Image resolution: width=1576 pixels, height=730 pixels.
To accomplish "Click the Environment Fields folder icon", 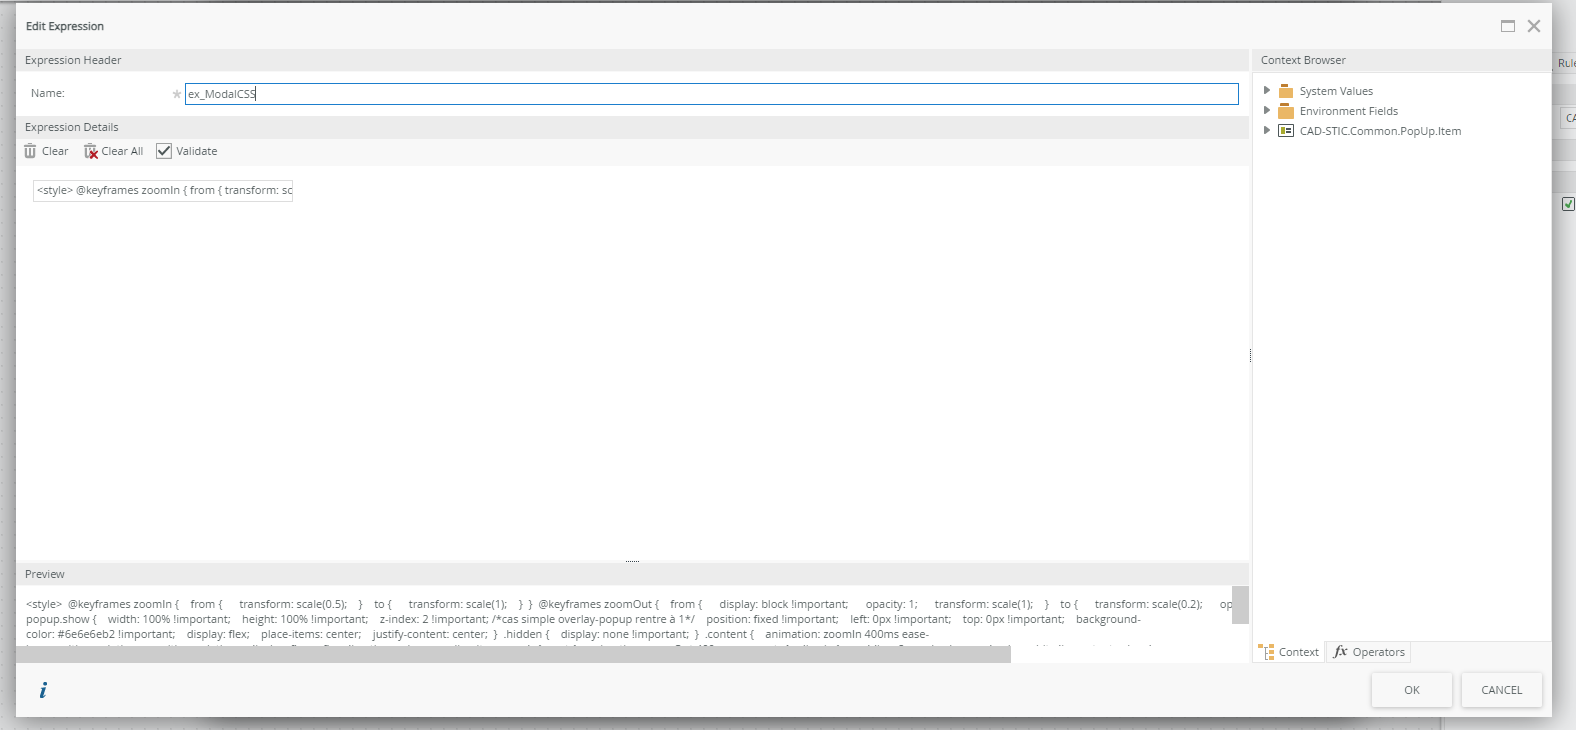I will (x=1286, y=111).
